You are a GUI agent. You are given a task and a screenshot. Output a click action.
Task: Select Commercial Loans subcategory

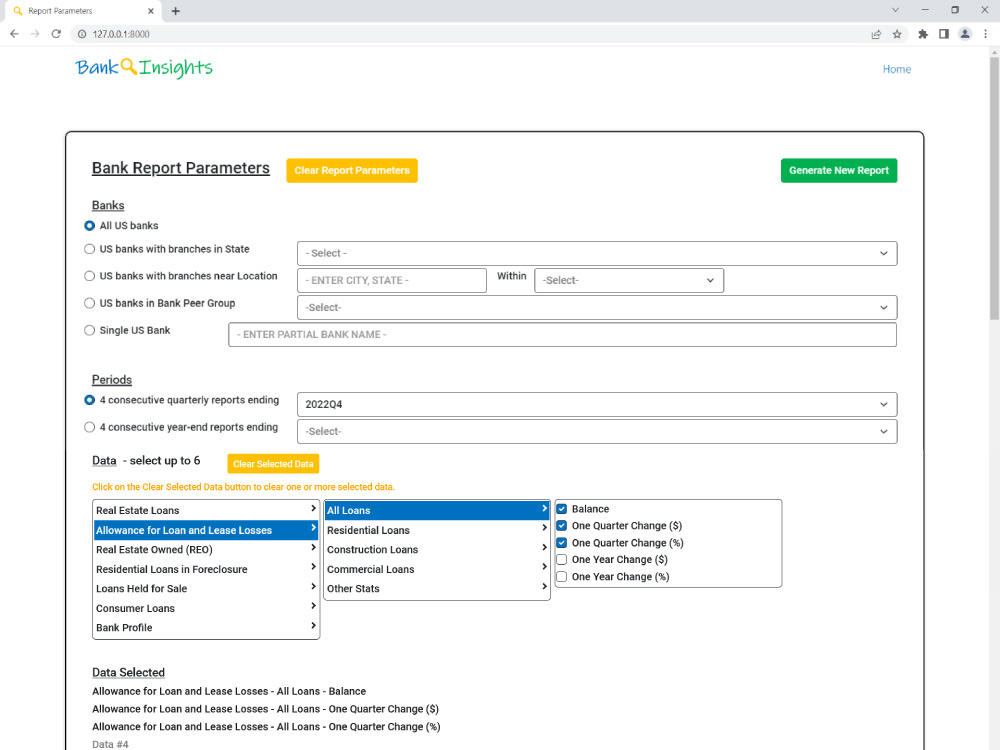click(x=437, y=569)
